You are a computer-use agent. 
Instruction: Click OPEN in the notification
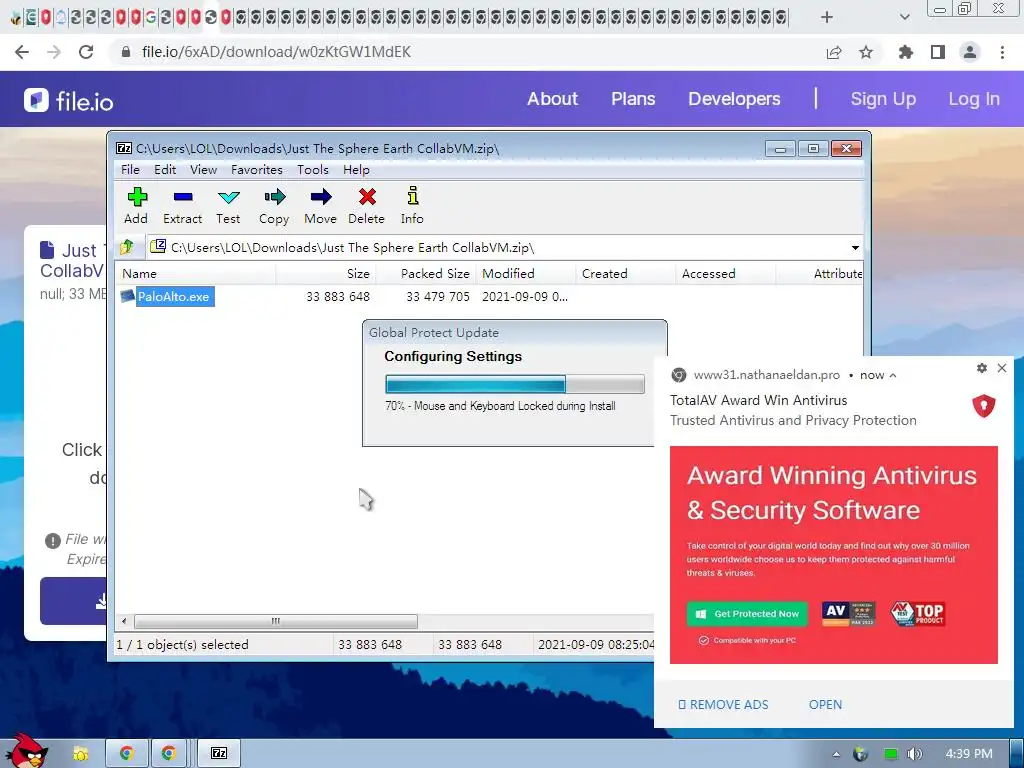coord(825,705)
